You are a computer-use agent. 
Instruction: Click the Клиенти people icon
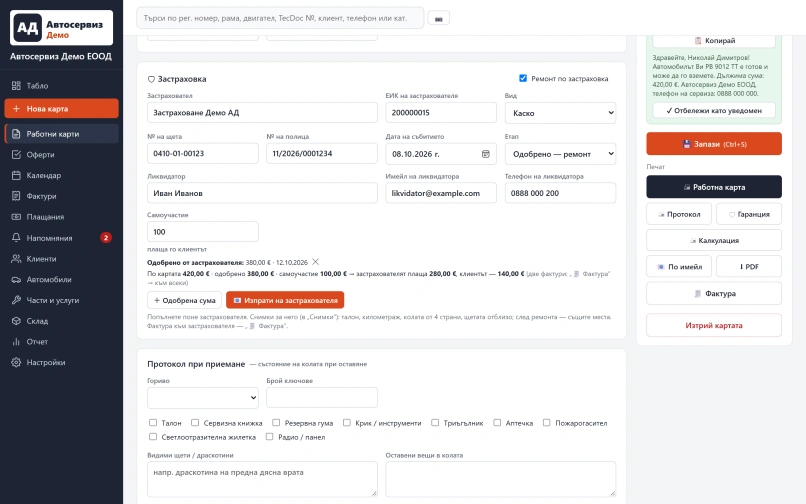[x=16, y=259]
